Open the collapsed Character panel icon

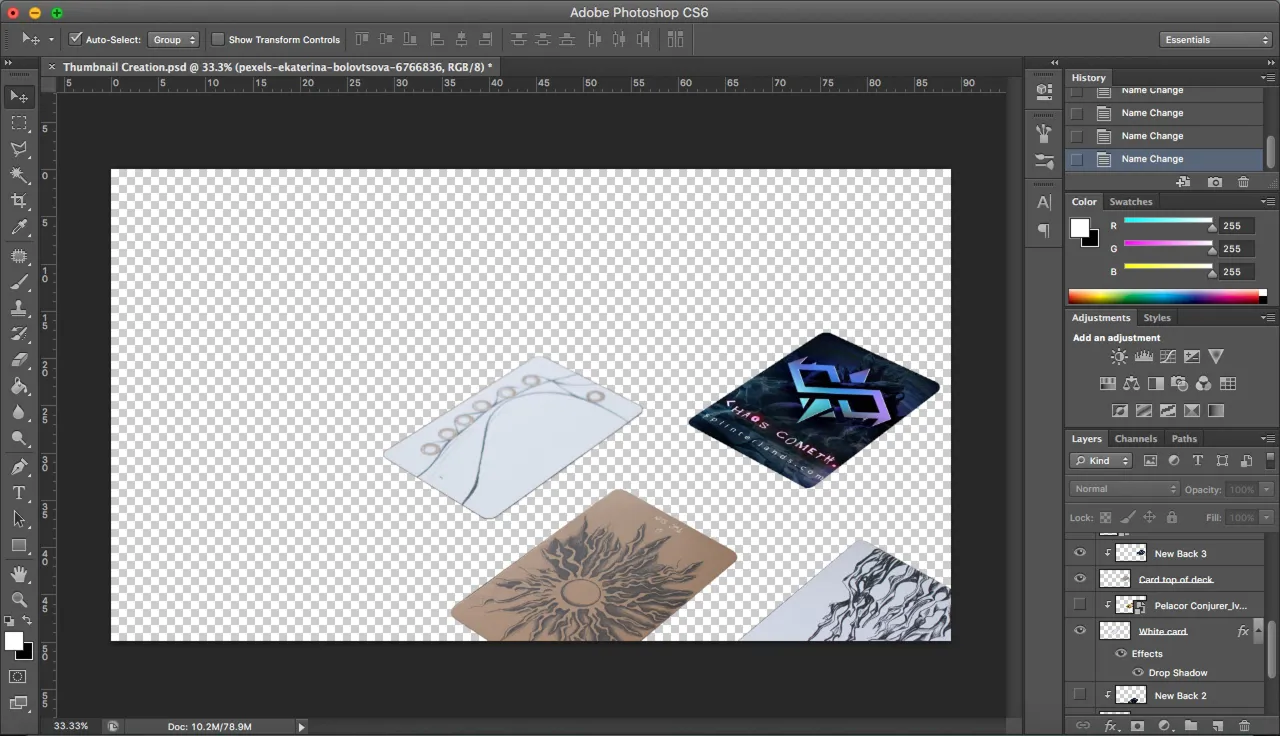[1044, 202]
